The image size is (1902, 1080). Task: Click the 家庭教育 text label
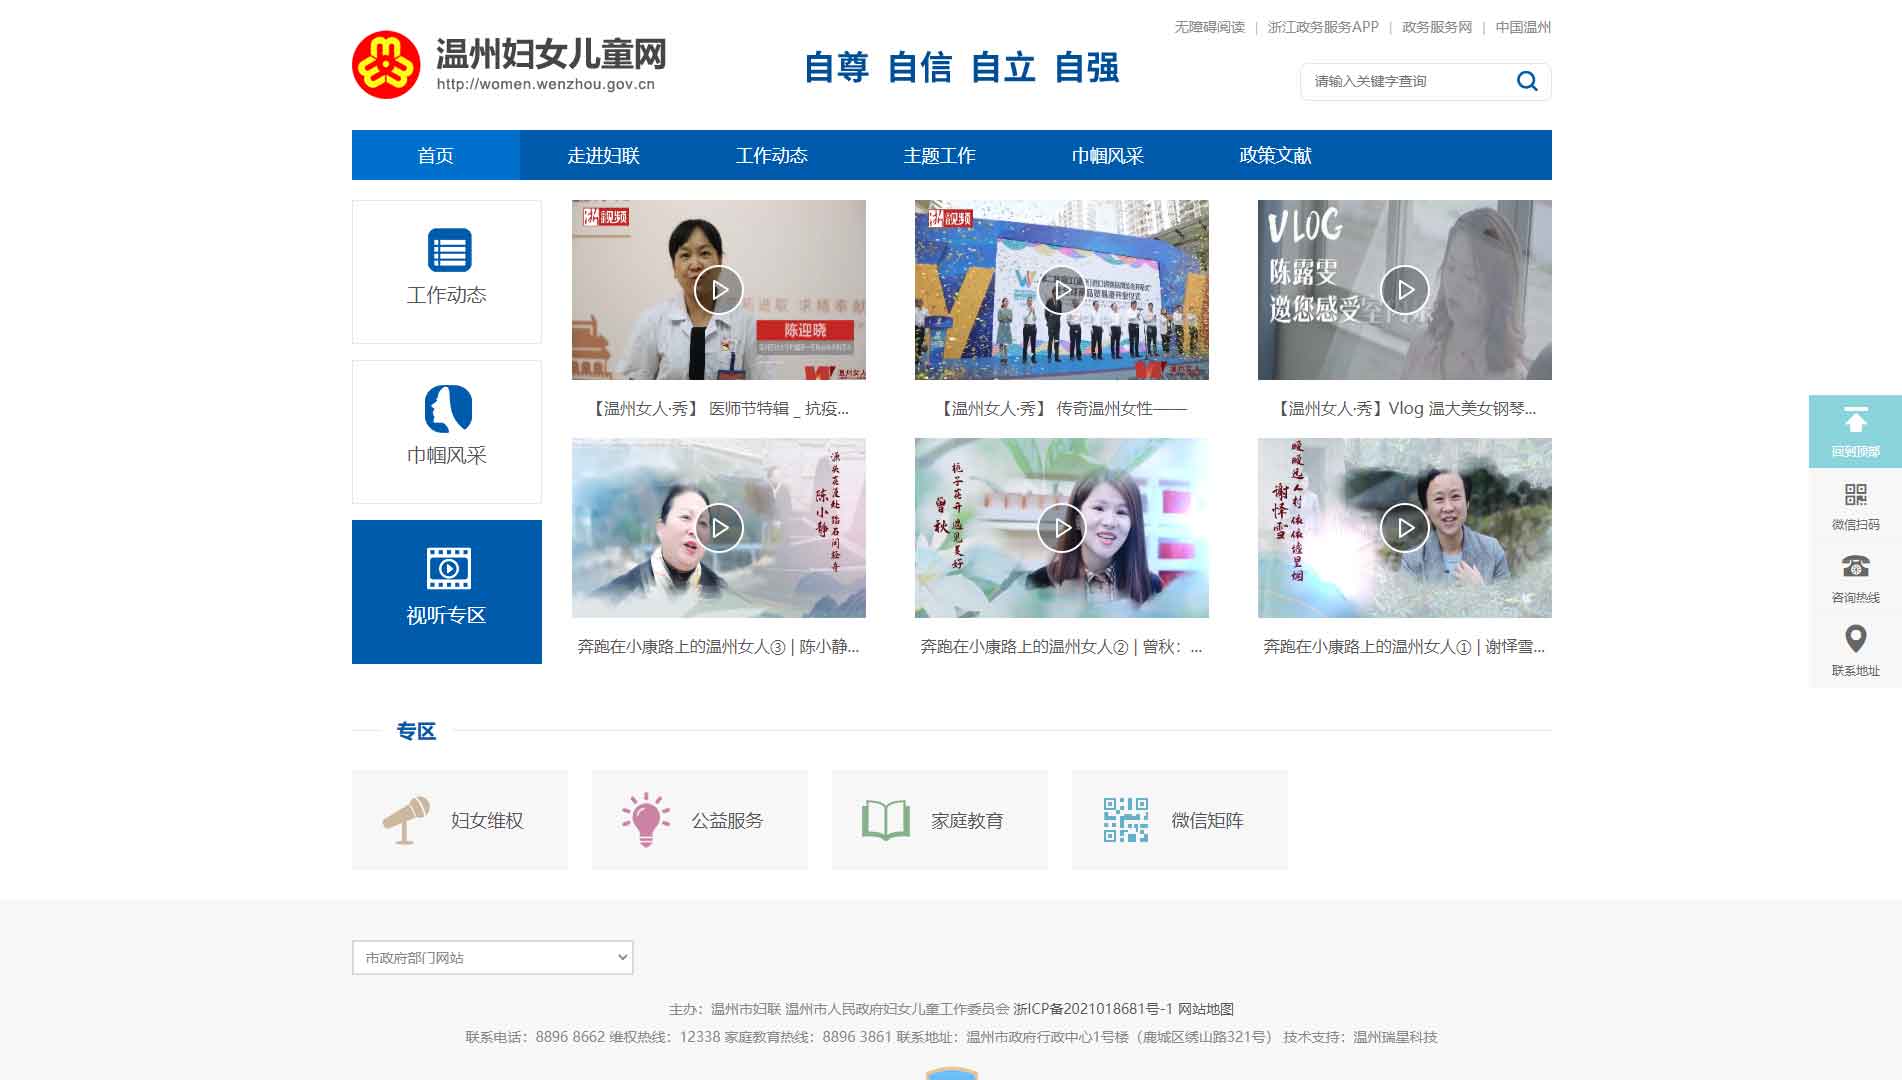967,820
